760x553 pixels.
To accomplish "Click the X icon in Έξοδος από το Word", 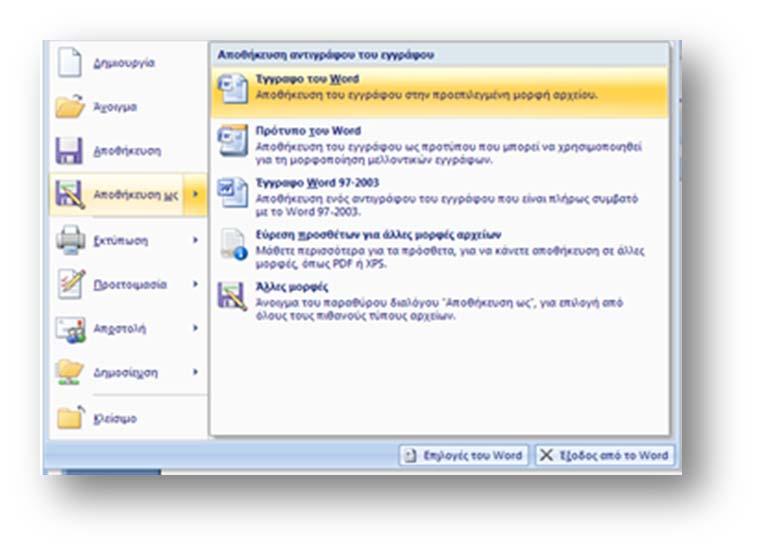I will [x=546, y=455].
